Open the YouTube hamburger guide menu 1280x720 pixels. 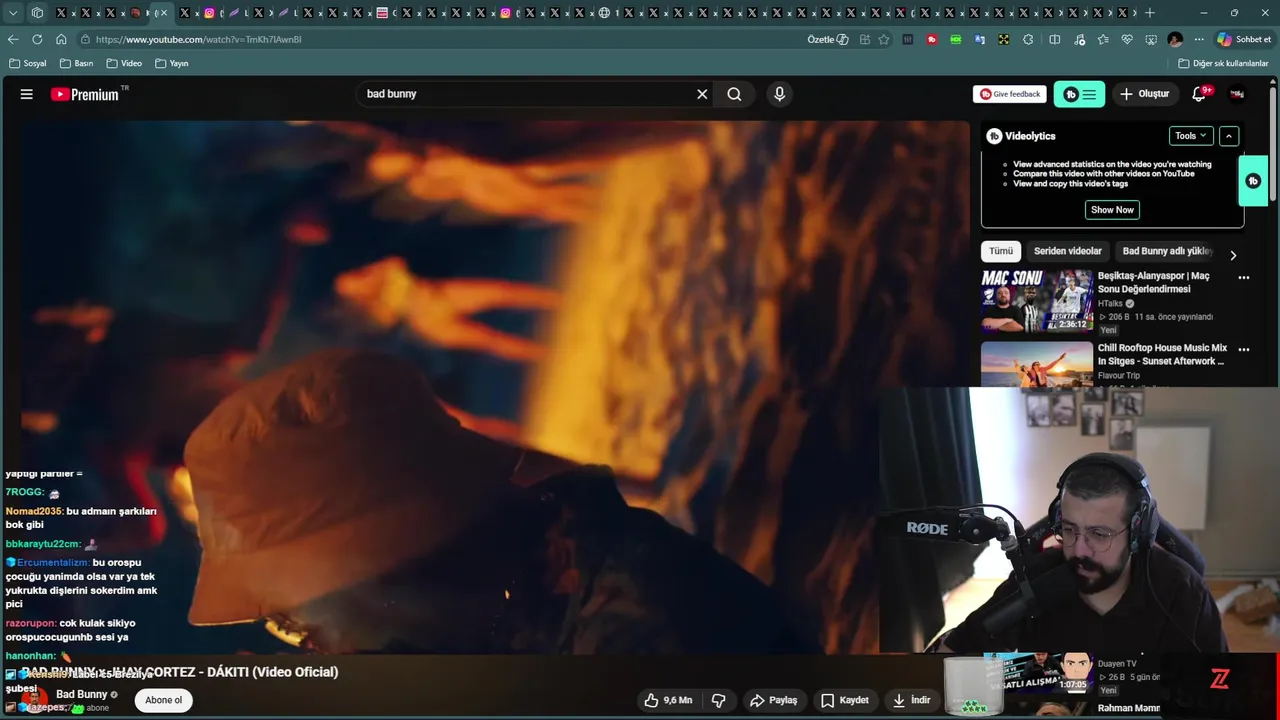click(x=27, y=94)
